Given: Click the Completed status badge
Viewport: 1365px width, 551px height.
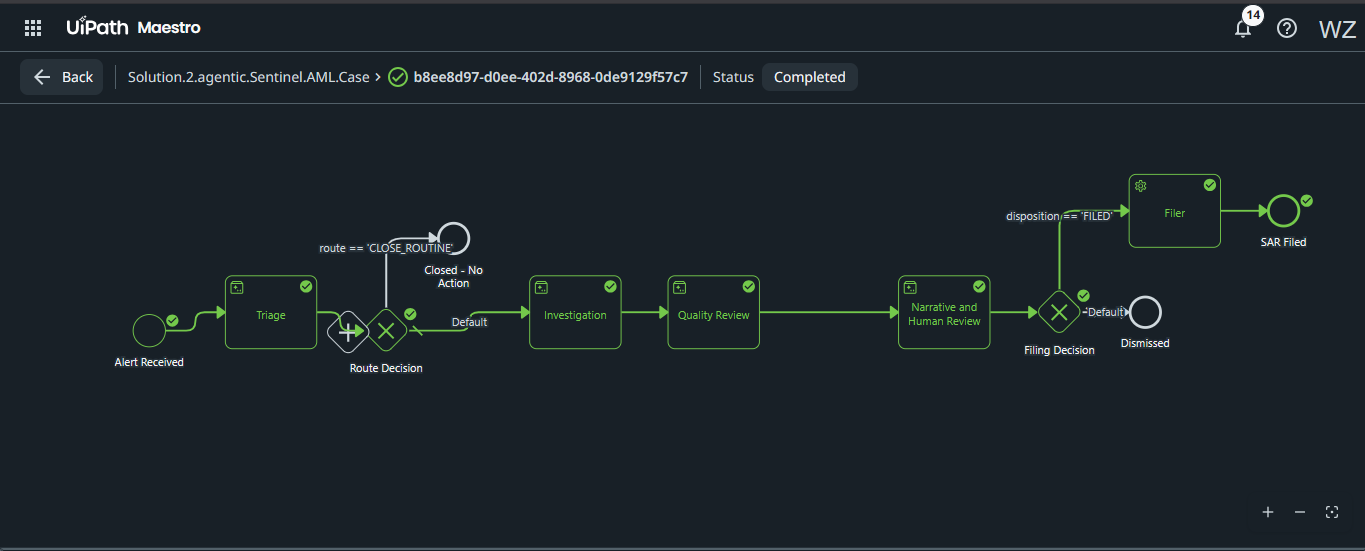Looking at the screenshot, I should pos(809,77).
